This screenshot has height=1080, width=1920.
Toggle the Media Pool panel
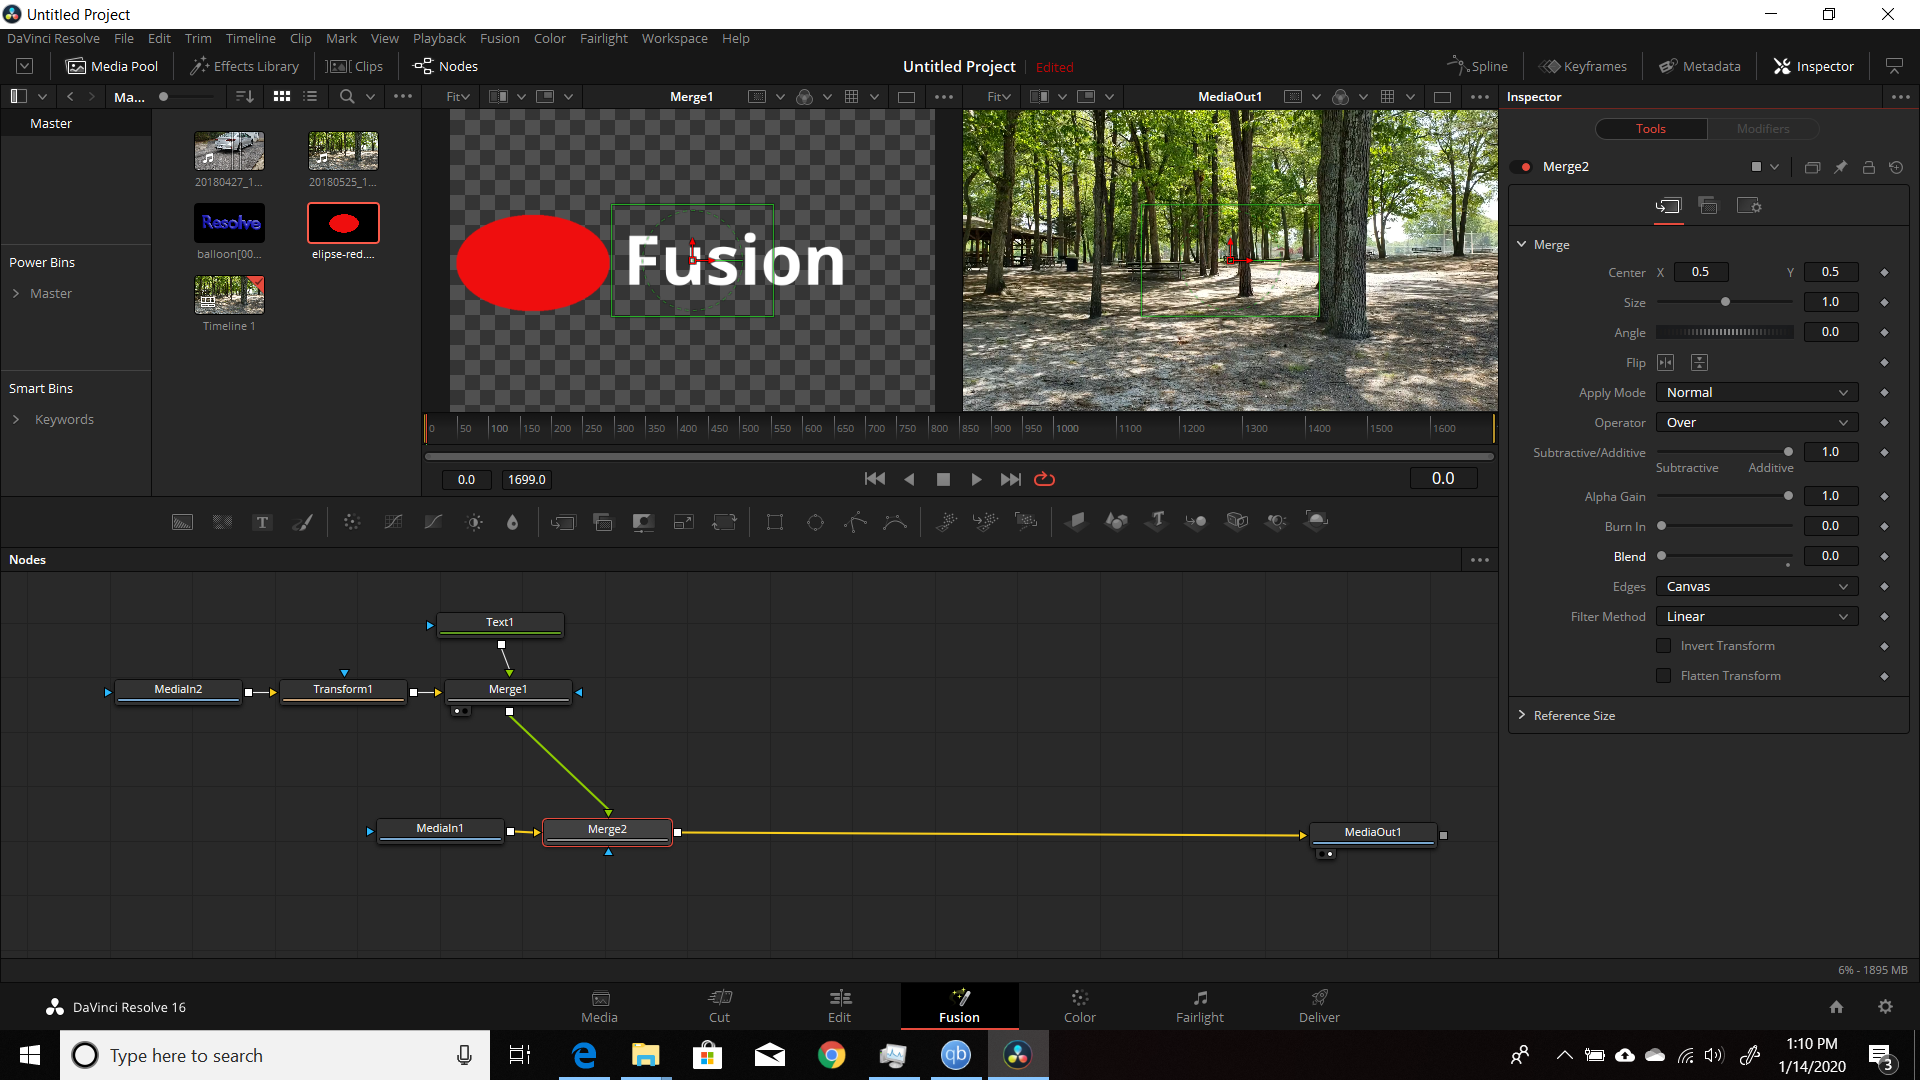(112, 66)
